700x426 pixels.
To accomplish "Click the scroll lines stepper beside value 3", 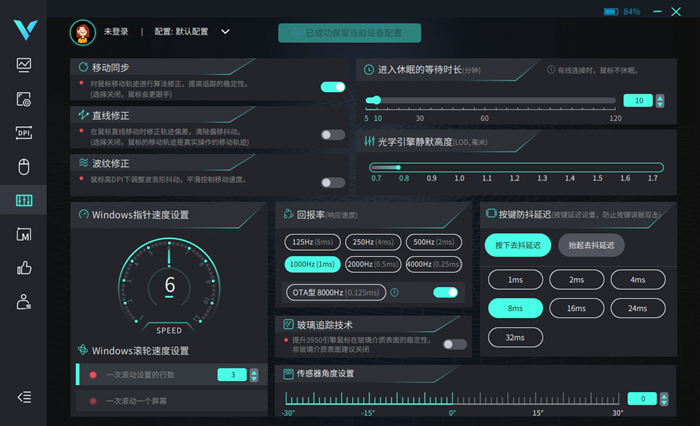I will (x=255, y=375).
